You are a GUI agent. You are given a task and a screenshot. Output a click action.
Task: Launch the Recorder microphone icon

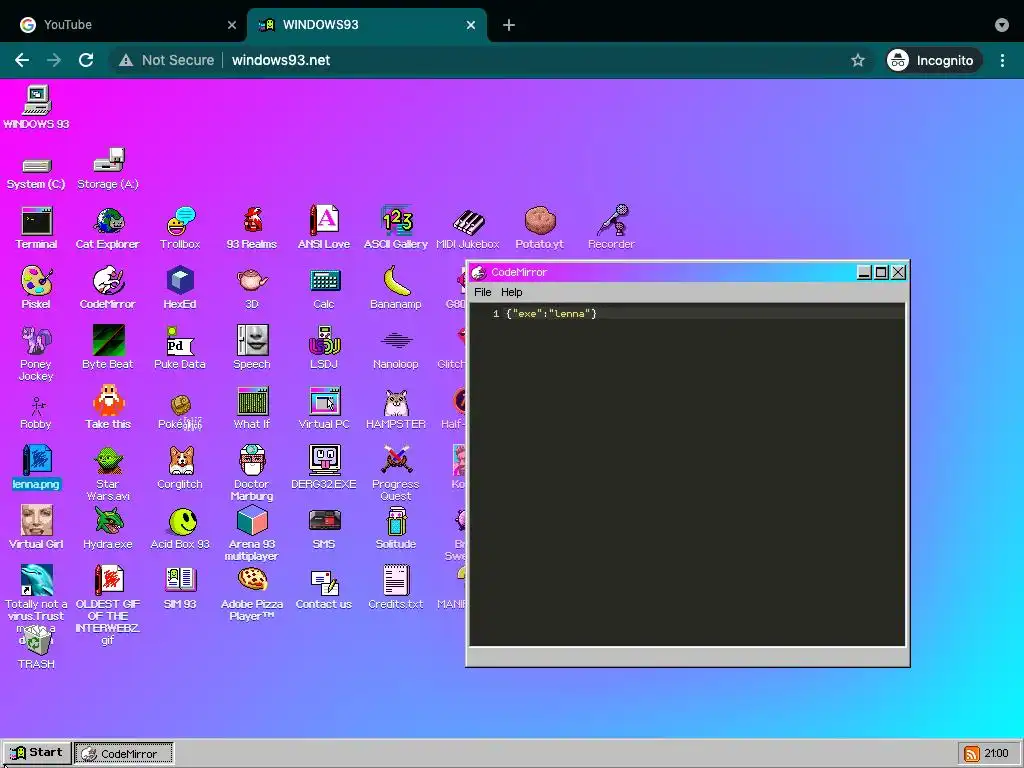click(611, 227)
